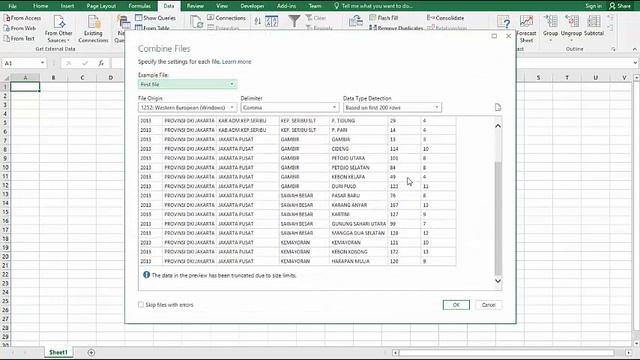Image resolution: width=640 pixels, height=360 pixels.
Task: Close the Combine Files dialog
Action: [x=509, y=36]
